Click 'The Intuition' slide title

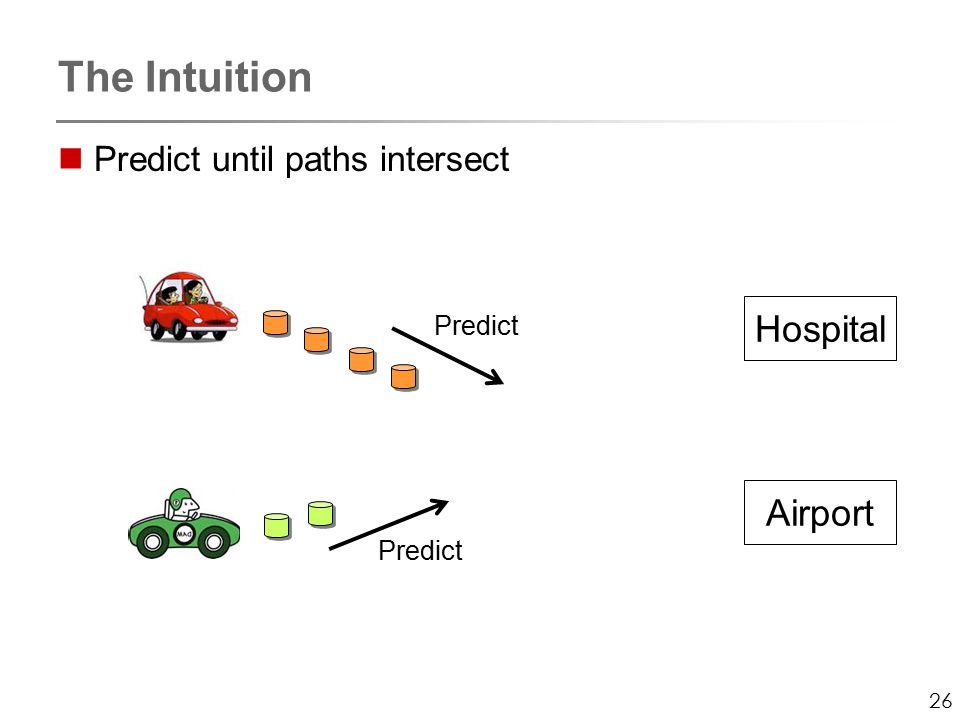pos(185,77)
